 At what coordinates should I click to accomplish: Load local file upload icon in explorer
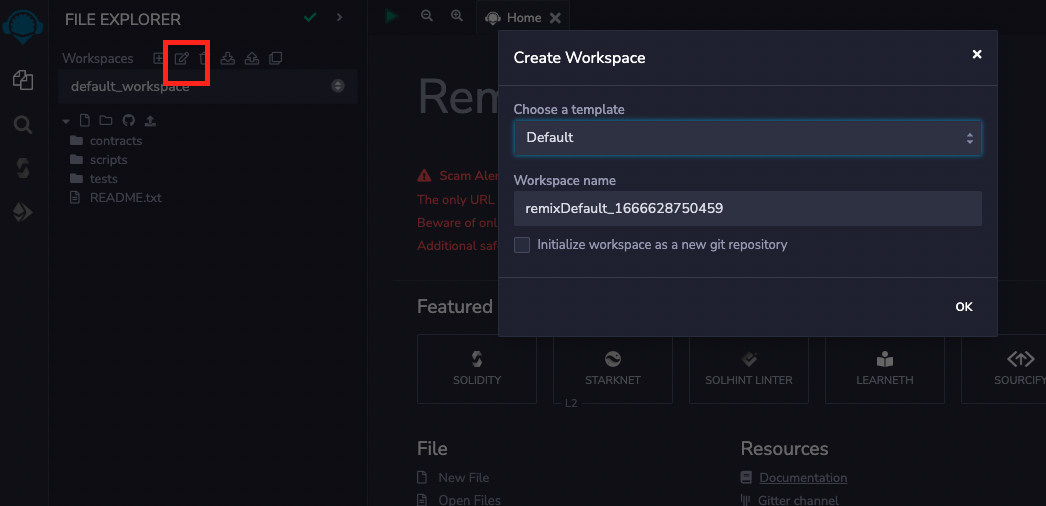click(150, 121)
